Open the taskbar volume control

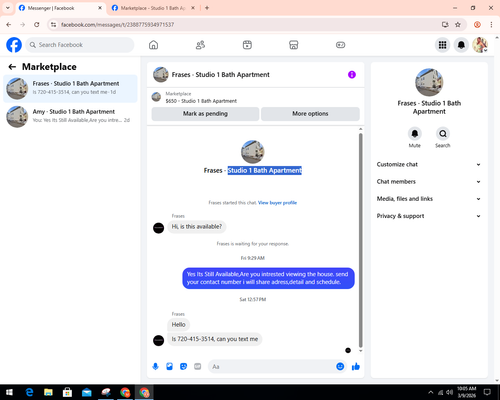pyautogui.click(x=449, y=392)
